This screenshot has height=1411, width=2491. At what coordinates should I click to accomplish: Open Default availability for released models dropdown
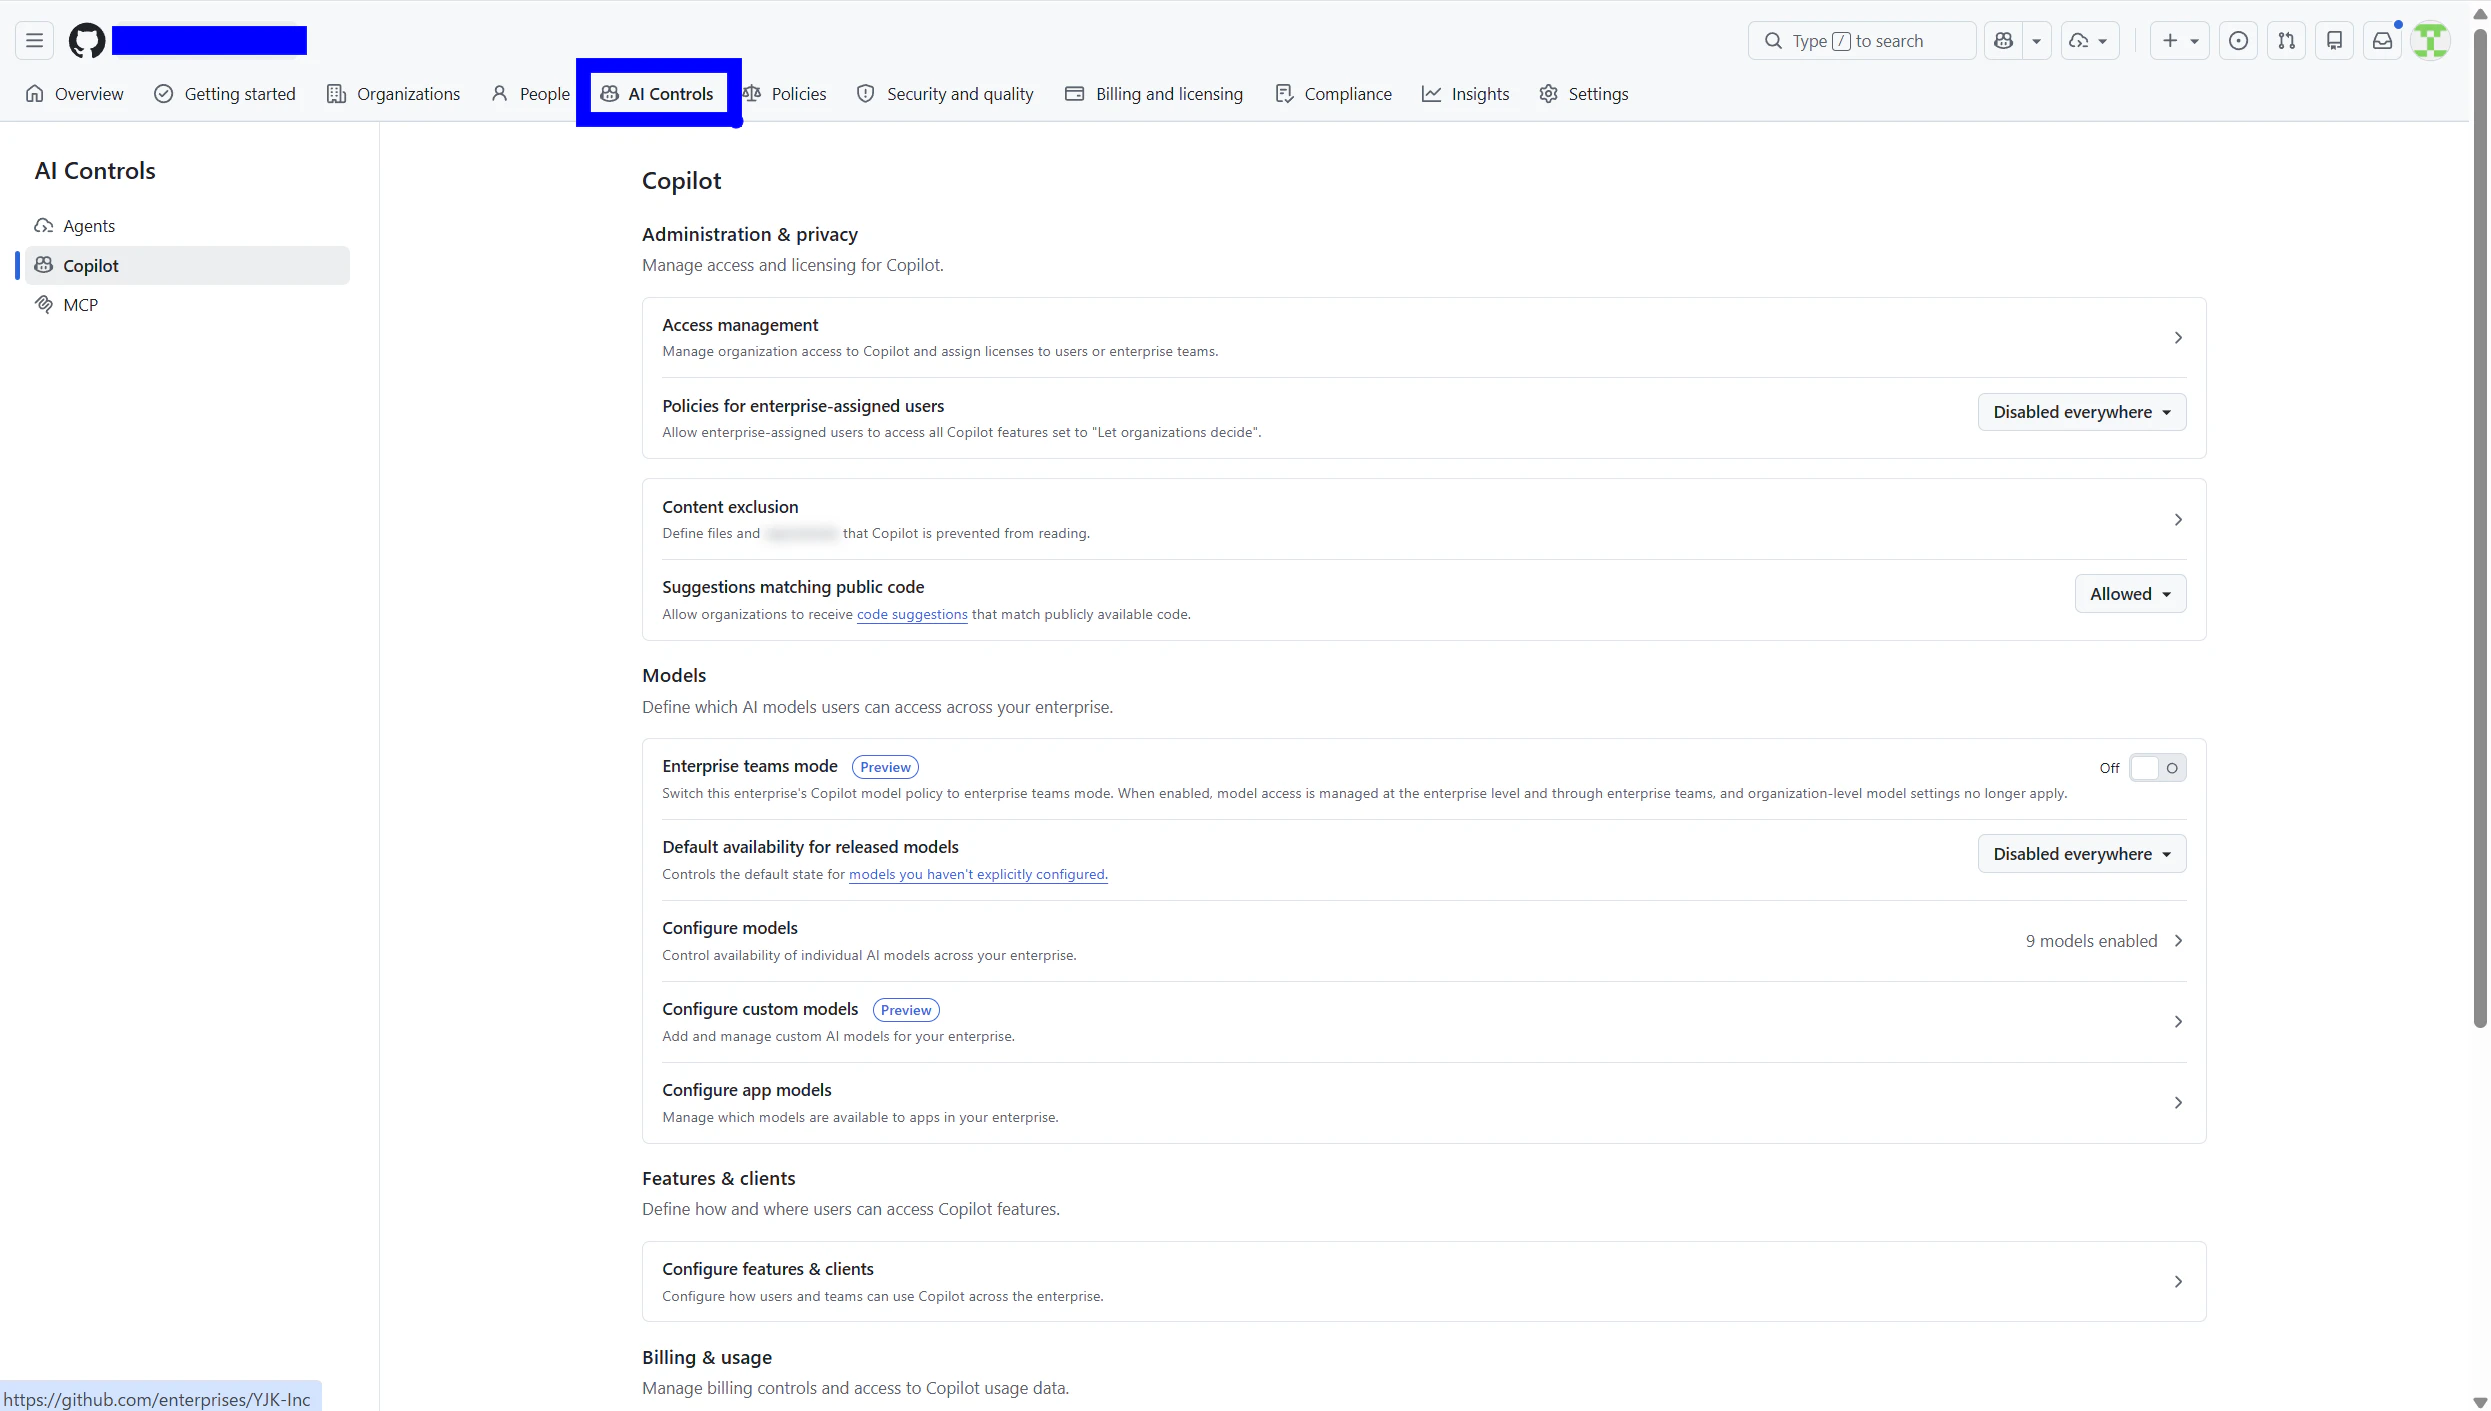2082,854
